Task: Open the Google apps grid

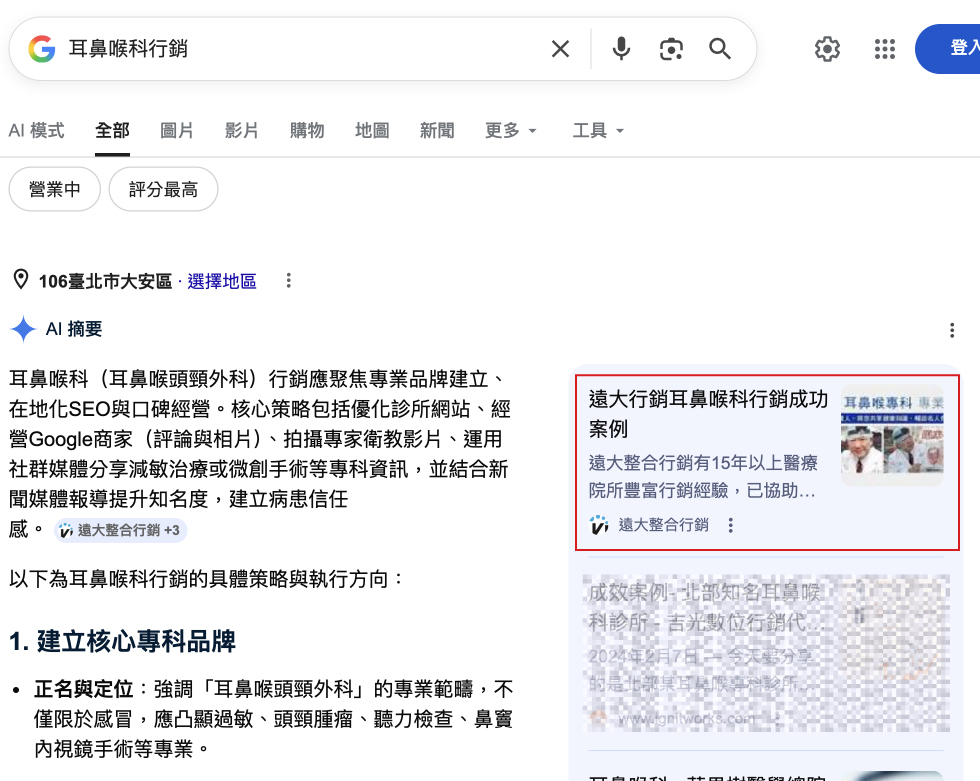Action: pyautogui.click(x=884, y=49)
